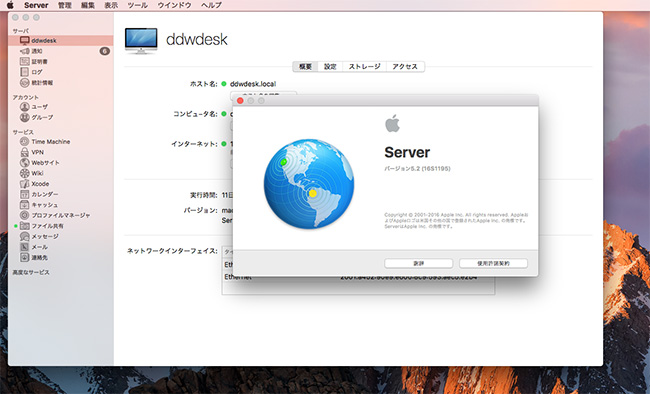This screenshot has width=650, height=394.
Task: Open the 編集 menu
Action: click(x=87, y=5)
